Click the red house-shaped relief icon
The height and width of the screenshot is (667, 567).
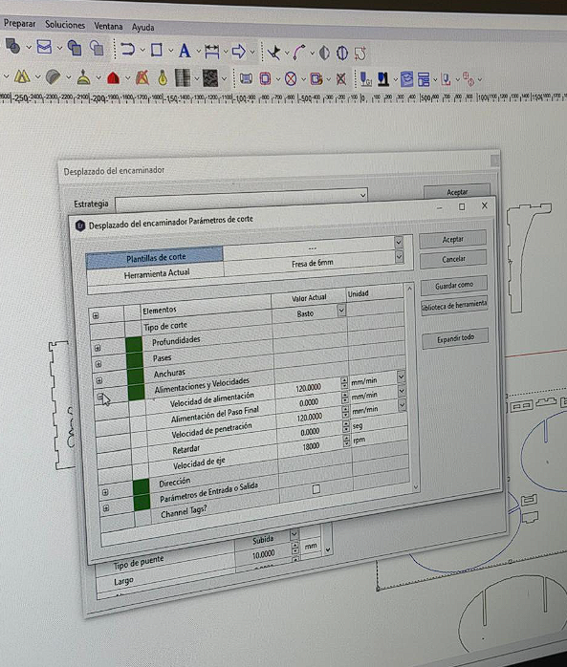[113, 78]
